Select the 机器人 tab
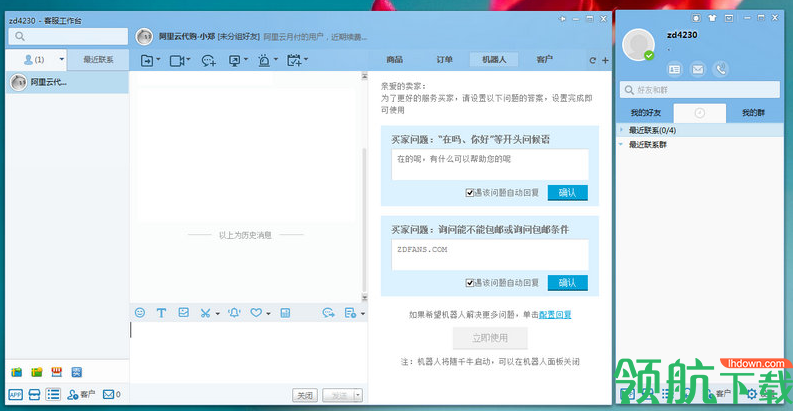The height and width of the screenshot is (411, 793). (x=494, y=60)
